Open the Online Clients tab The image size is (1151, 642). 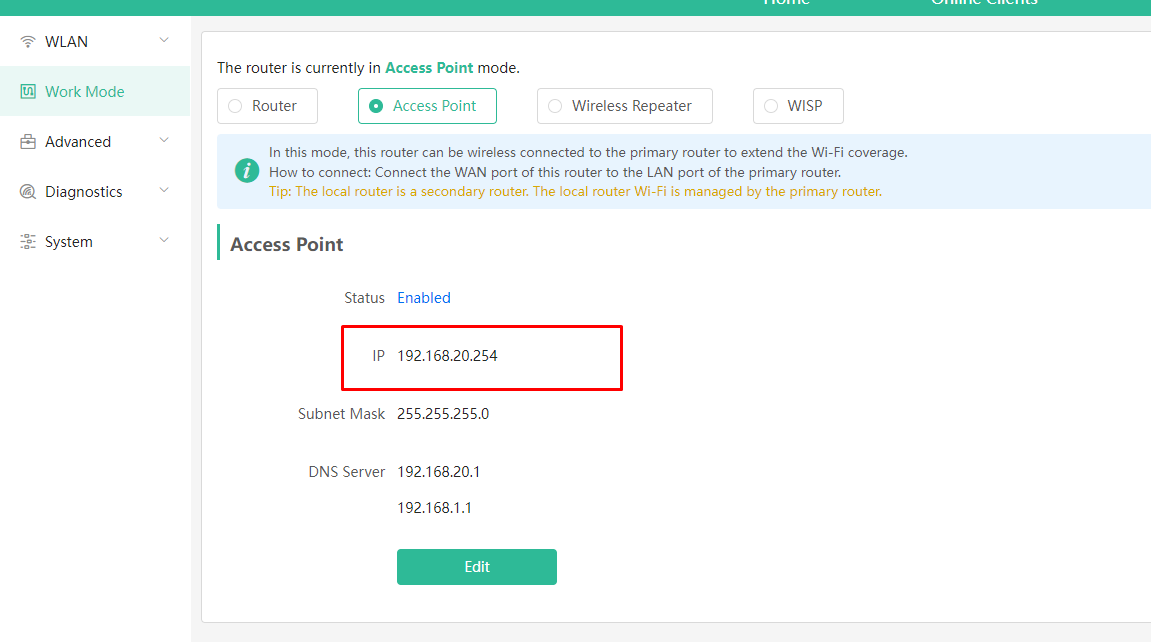click(984, 3)
